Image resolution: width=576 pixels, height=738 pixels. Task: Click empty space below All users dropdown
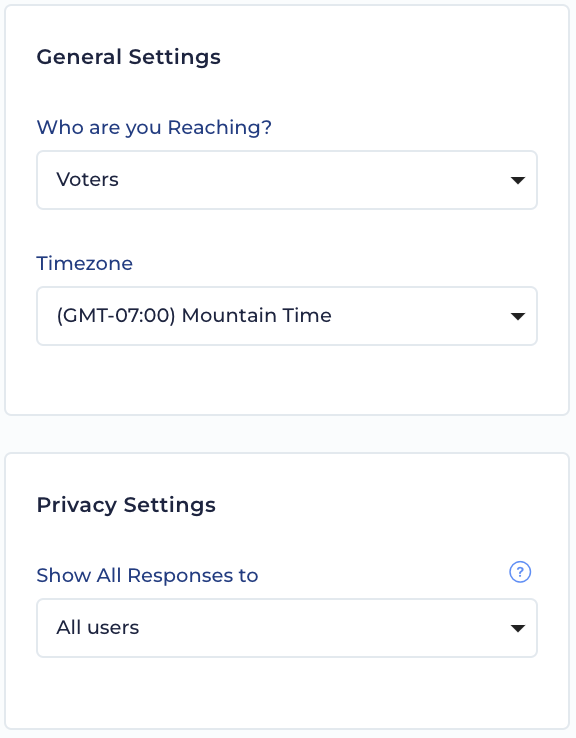(287, 692)
